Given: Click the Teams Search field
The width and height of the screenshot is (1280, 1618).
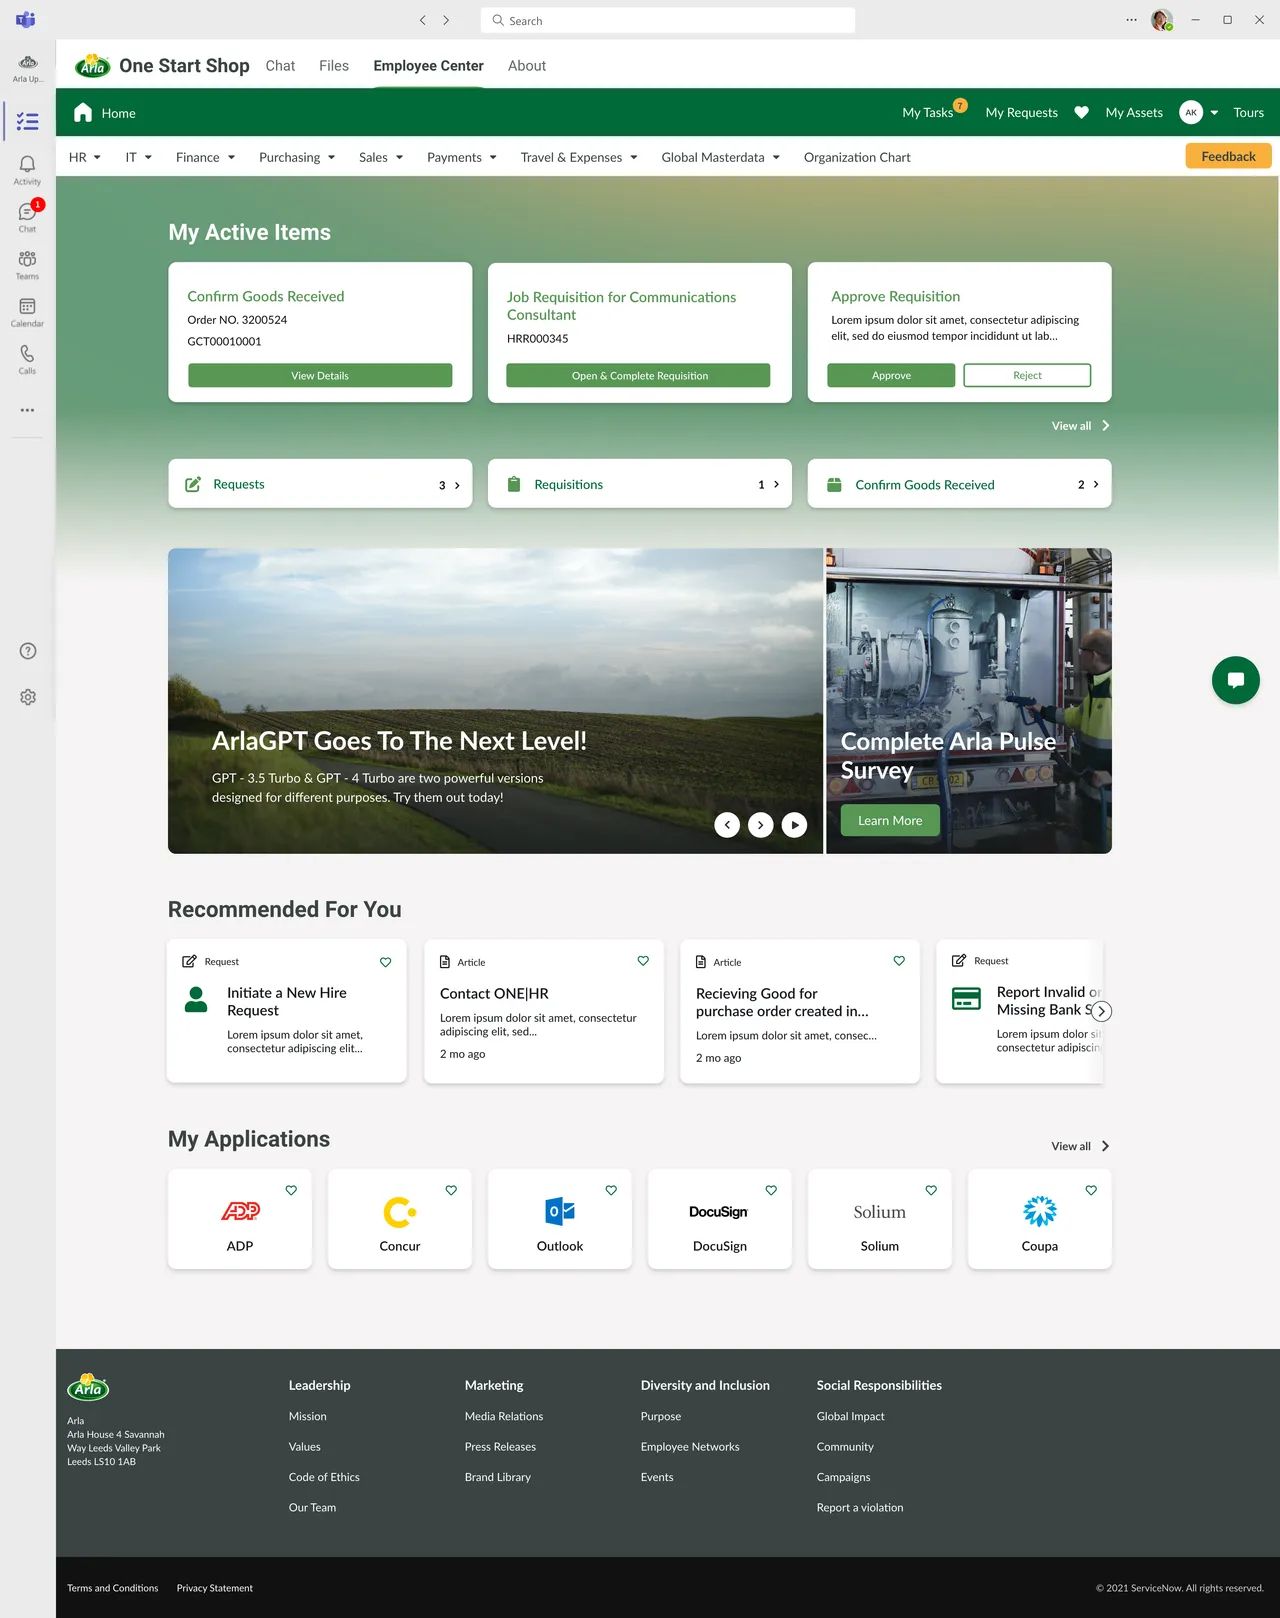Looking at the screenshot, I should tap(668, 20).
